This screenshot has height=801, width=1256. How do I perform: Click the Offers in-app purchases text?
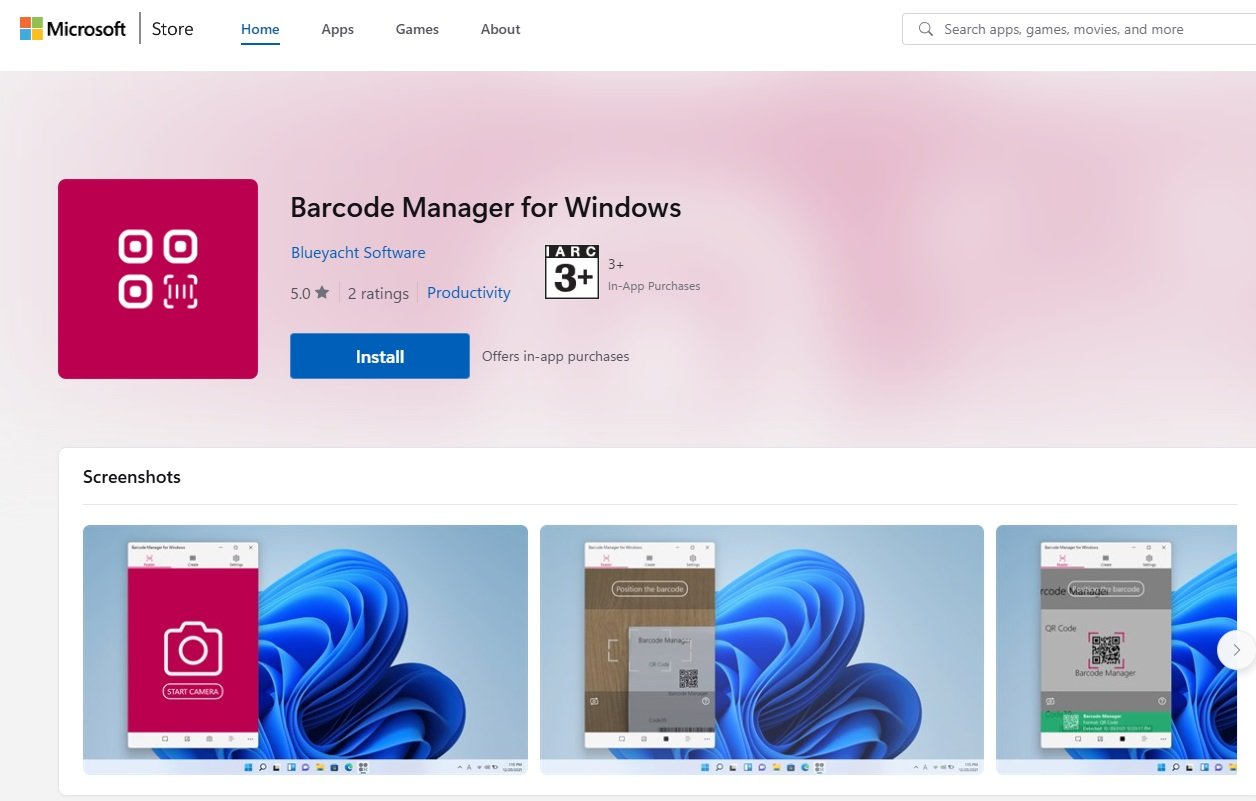pos(555,356)
